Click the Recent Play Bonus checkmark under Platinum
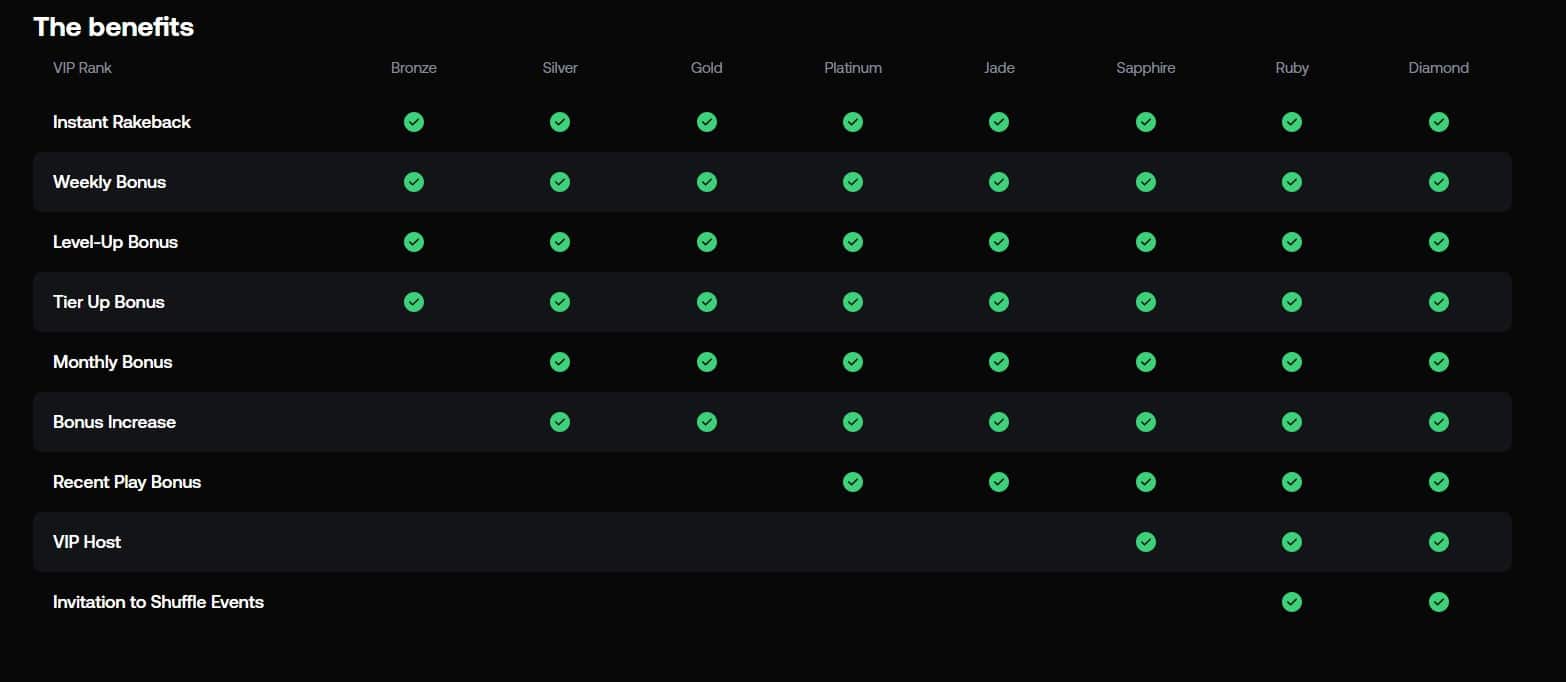Viewport: 1566px width, 682px height. tap(852, 482)
